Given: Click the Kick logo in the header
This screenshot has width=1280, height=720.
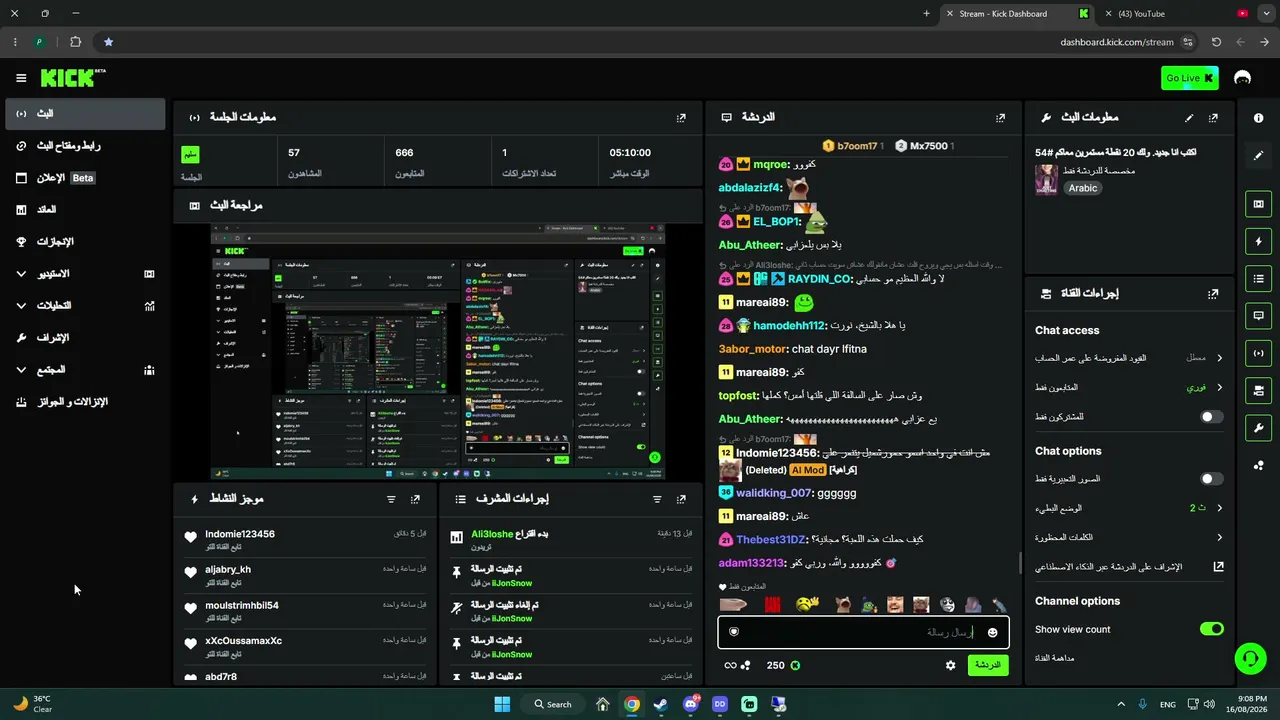Looking at the screenshot, I should [x=71, y=78].
